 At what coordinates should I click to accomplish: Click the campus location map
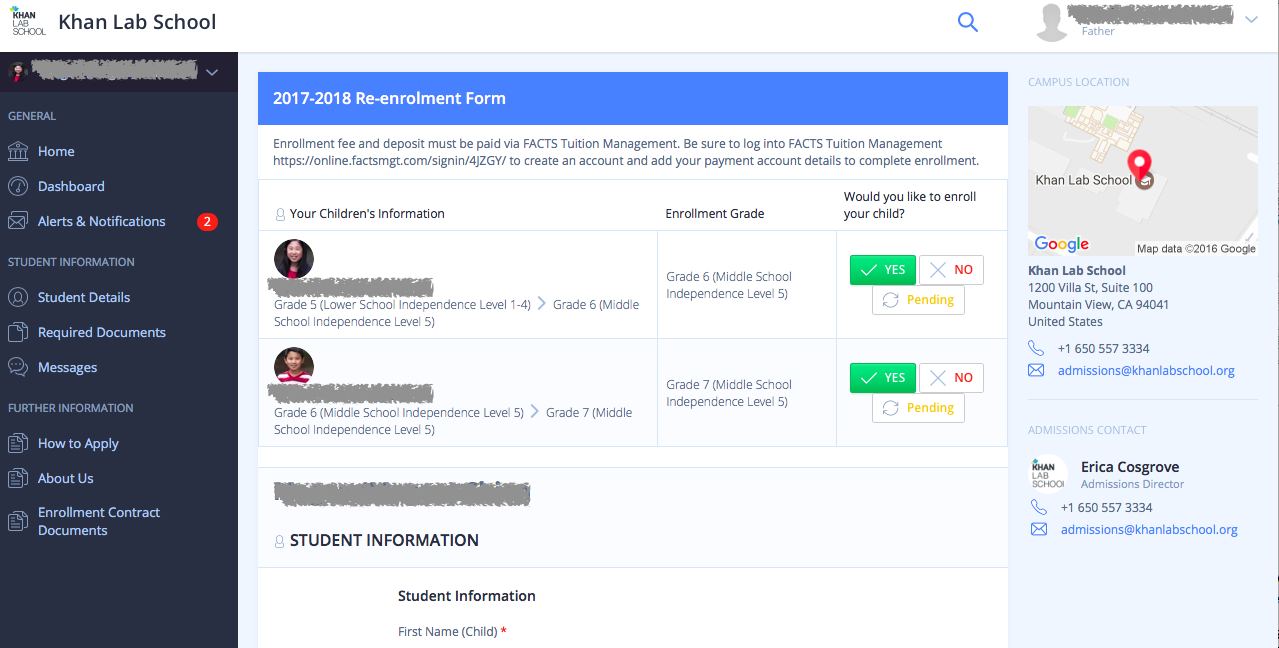pos(1143,182)
